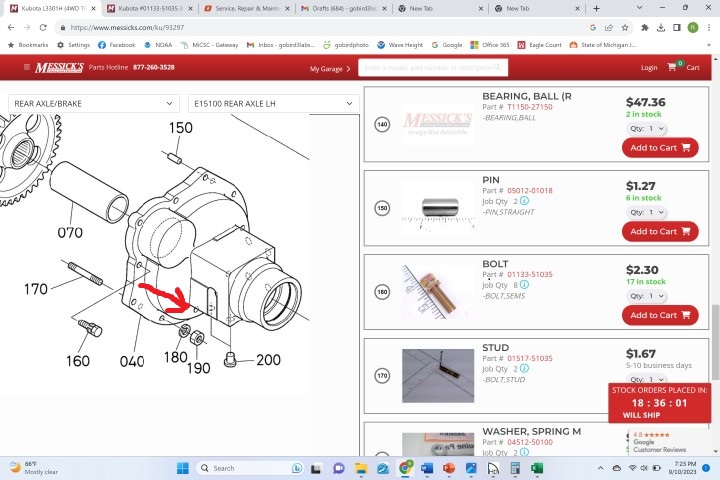Screen dimensions: 720x480
Task: Show Job Qty info for BOLT 01133-51035
Action: [x=524, y=284]
